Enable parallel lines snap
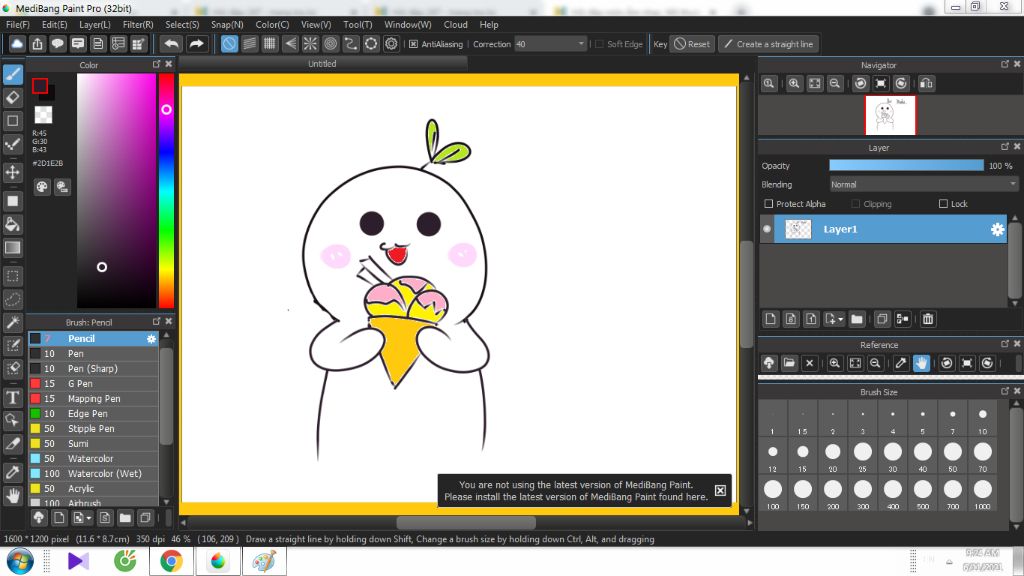The image size is (1024, 576). pos(249,44)
